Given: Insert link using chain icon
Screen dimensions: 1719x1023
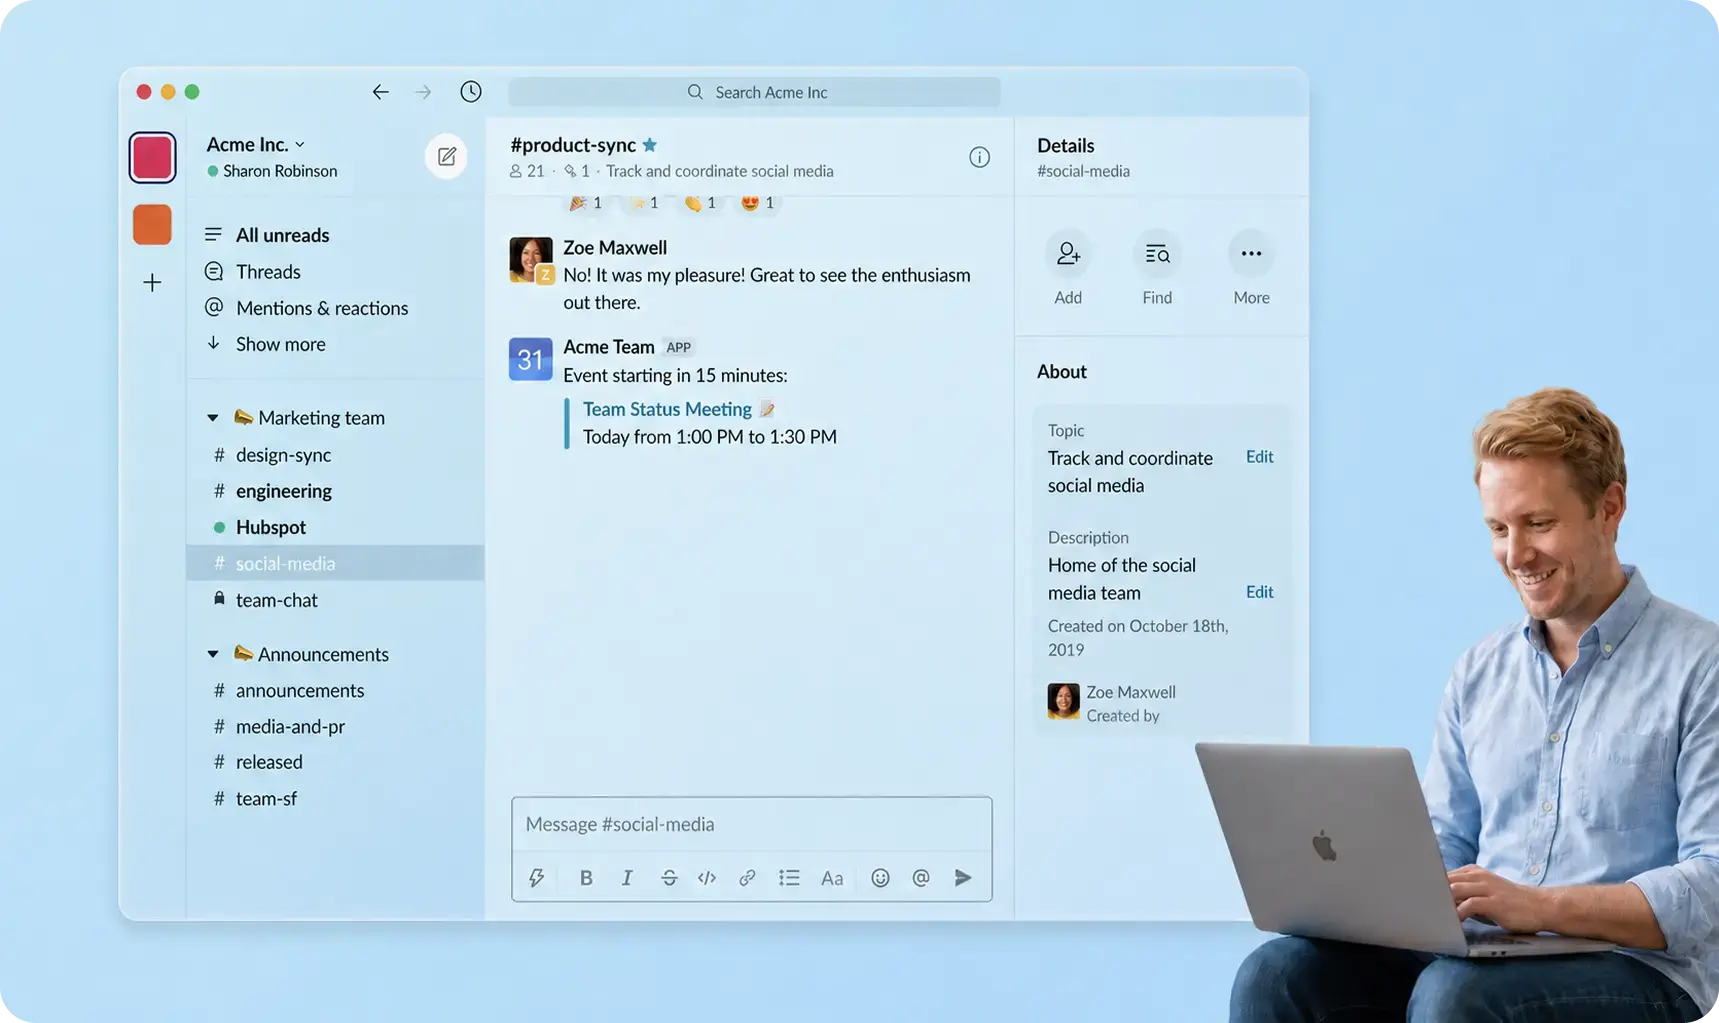Looking at the screenshot, I should click(747, 878).
